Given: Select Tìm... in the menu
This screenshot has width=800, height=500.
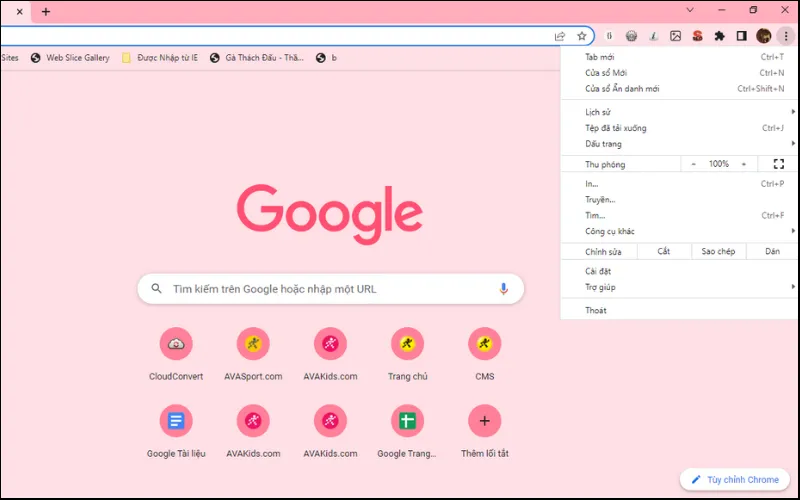Looking at the screenshot, I should pyautogui.click(x=679, y=215).
